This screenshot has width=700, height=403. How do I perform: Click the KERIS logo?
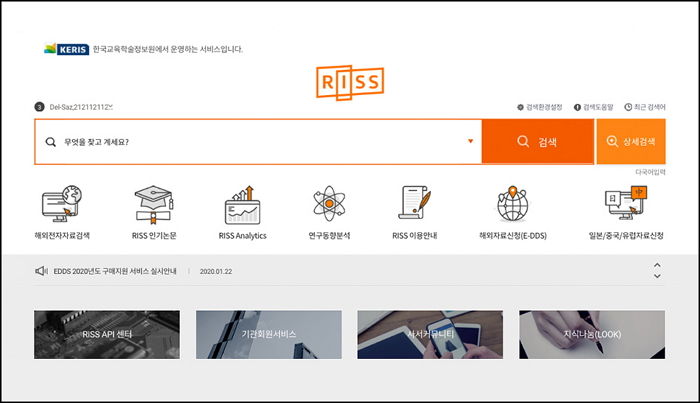66,49
